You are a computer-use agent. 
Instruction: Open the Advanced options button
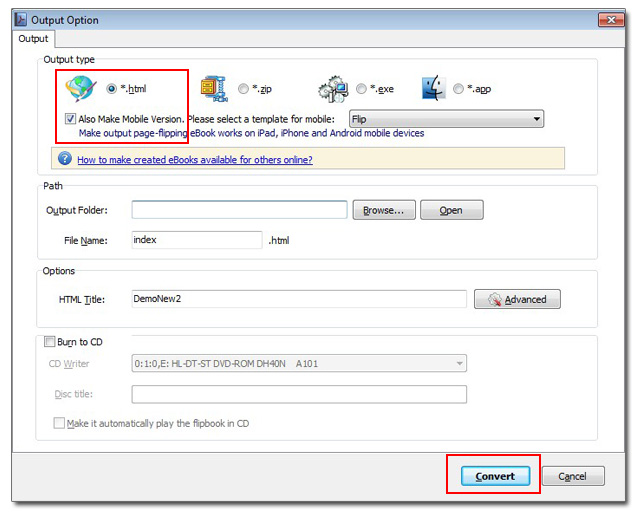[517, 299]
